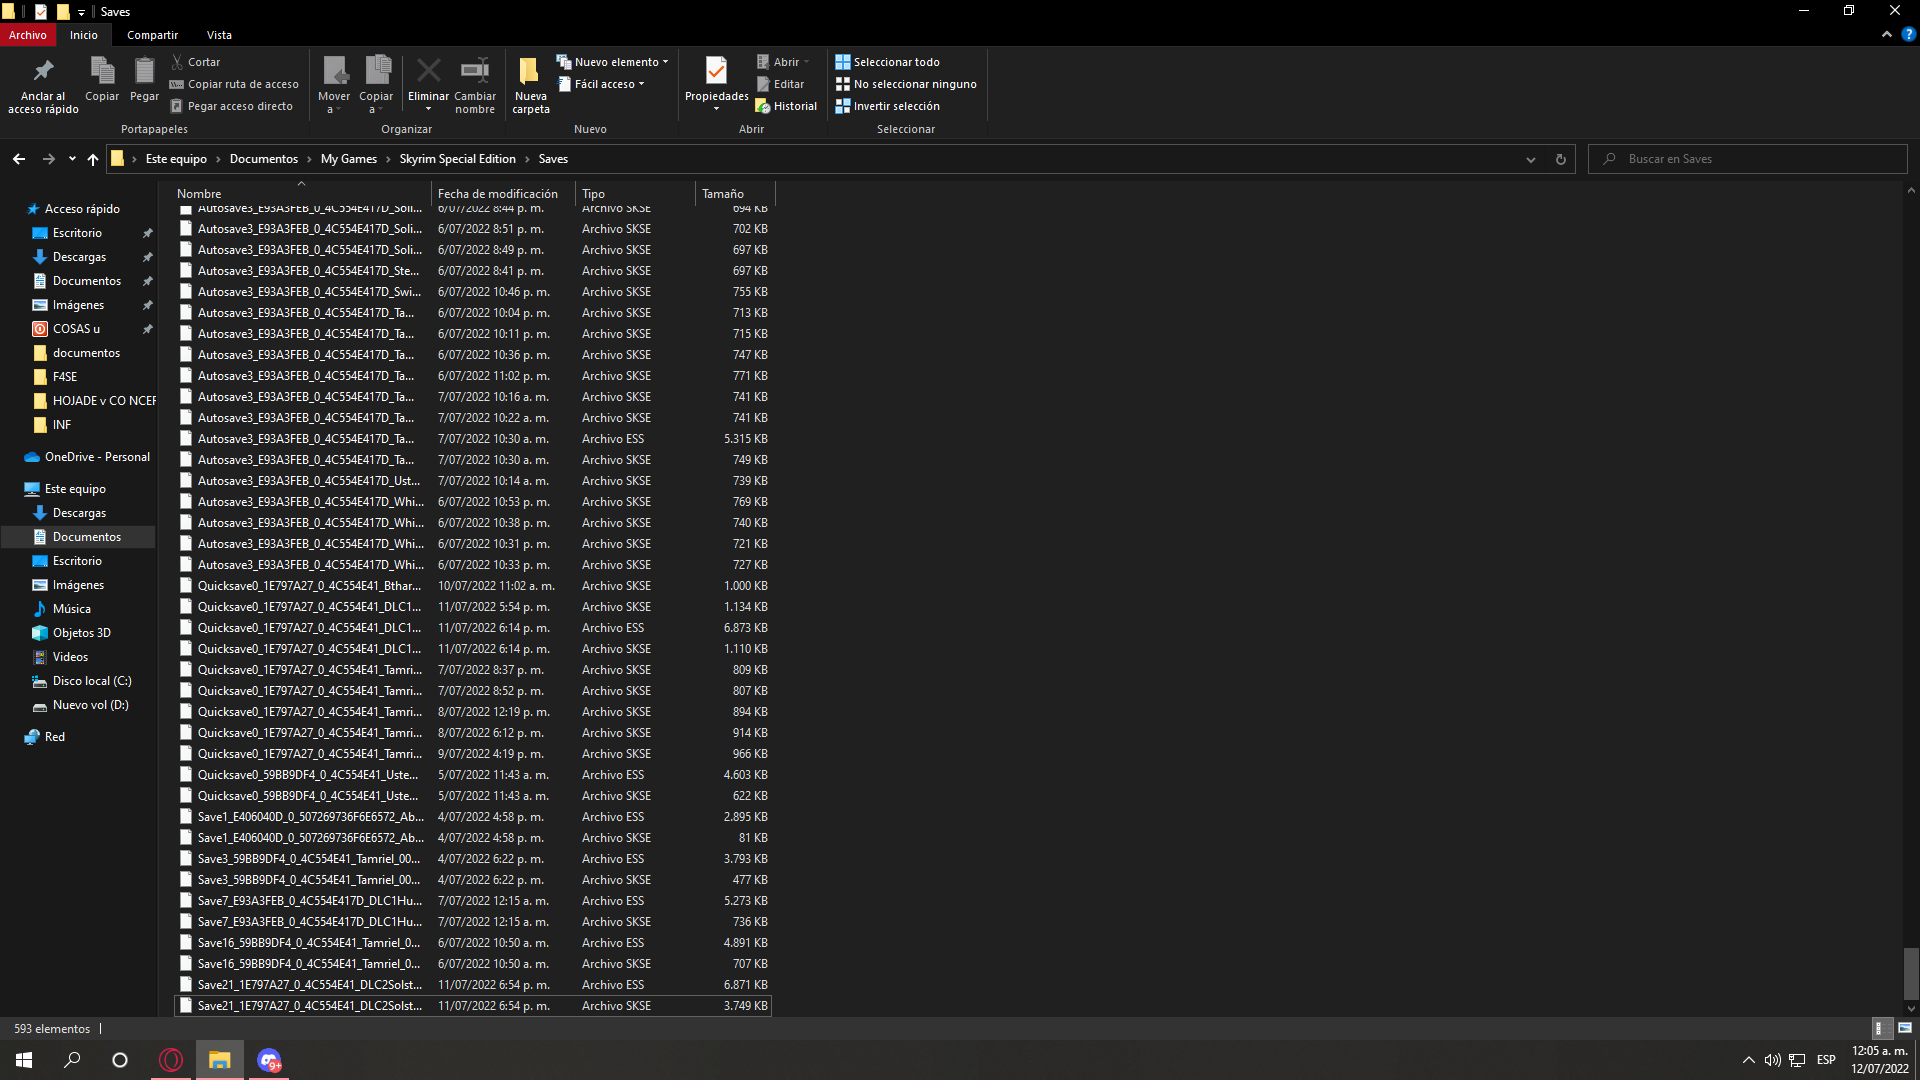This screenshot has width=1920, height=1080.
Task: Open the Mover a dropdown
Action: click(334, 85)
